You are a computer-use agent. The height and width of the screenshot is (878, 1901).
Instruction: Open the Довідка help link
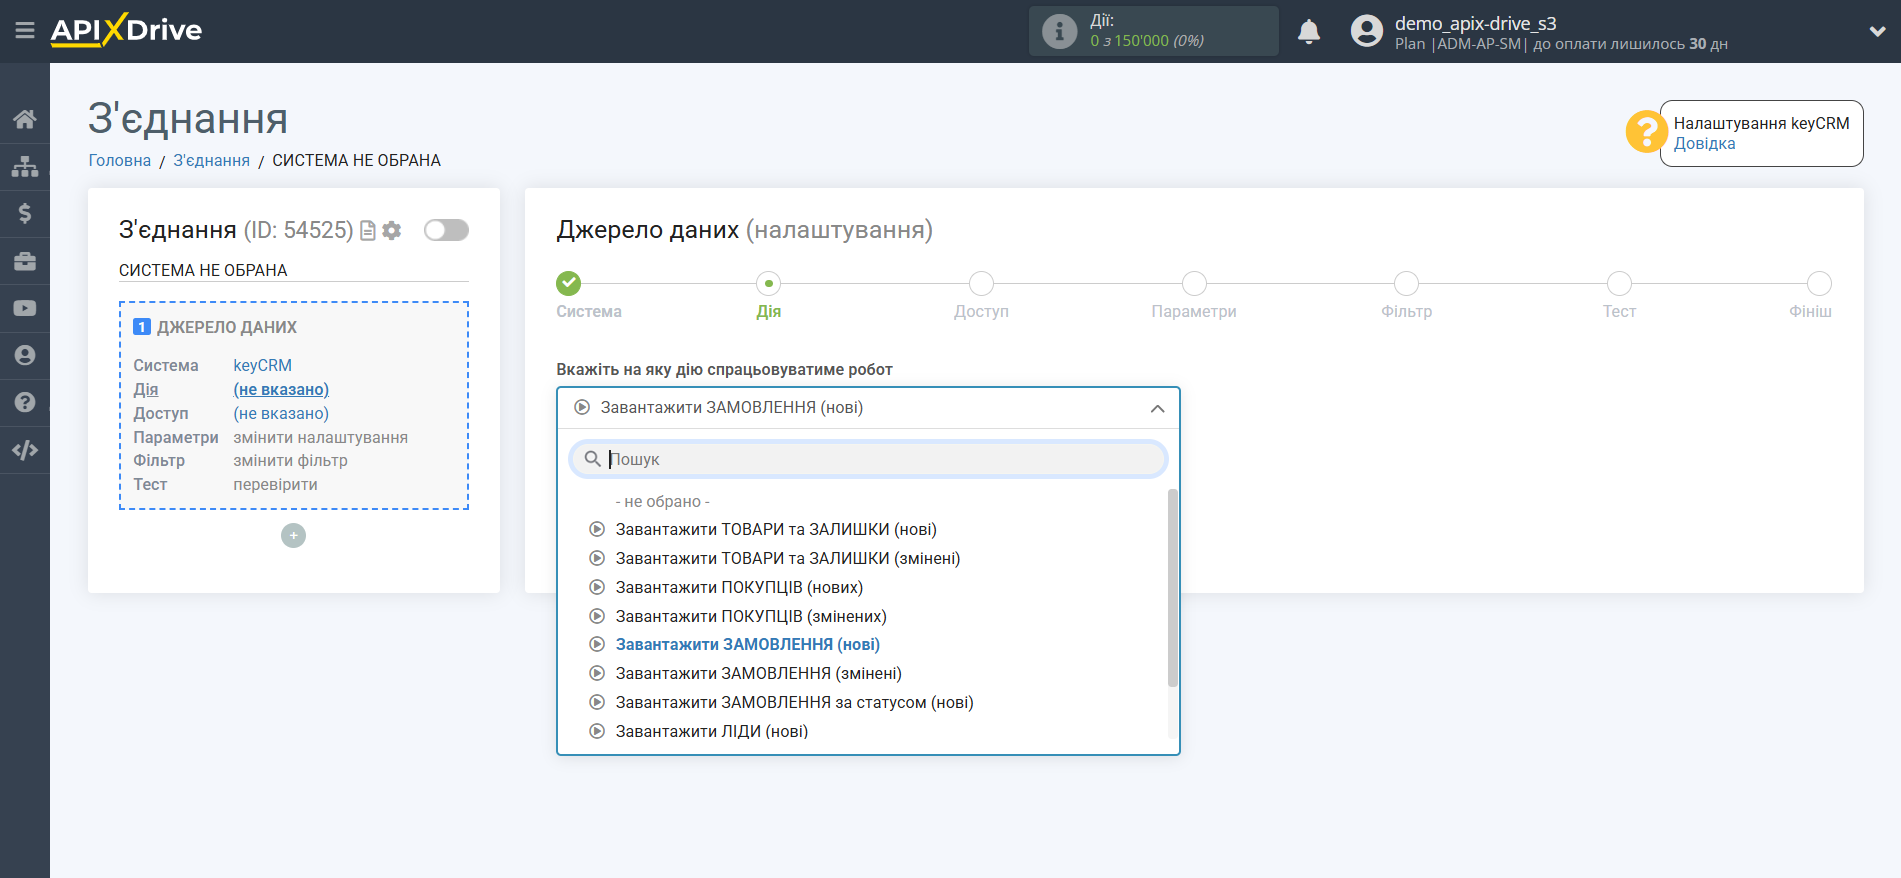point(1705,144)
